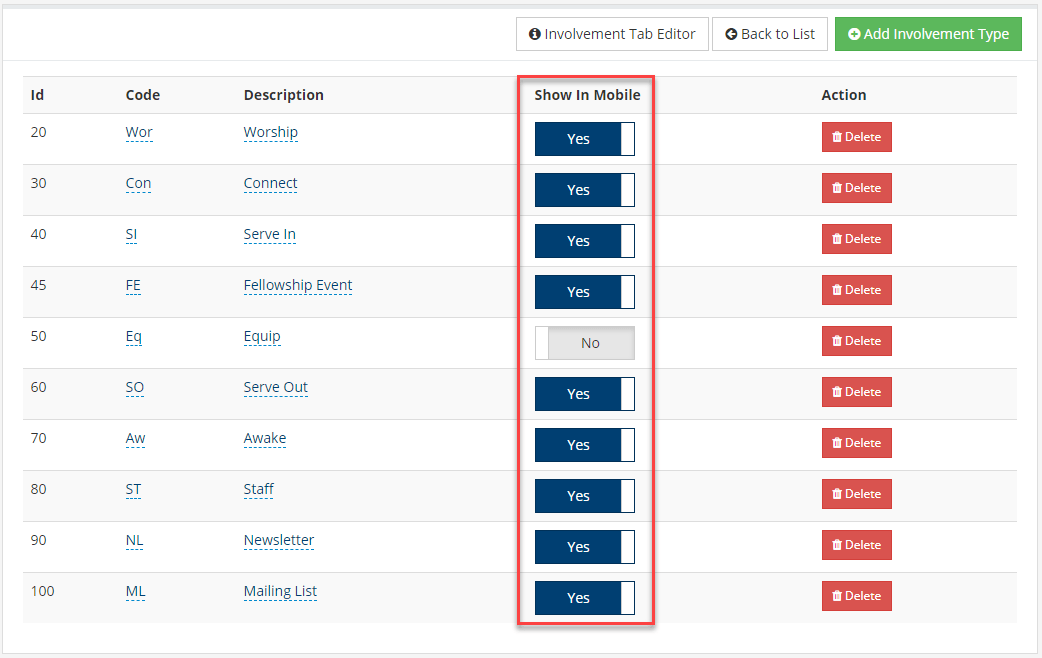Enable Show In Mobile for Equip

585,343
